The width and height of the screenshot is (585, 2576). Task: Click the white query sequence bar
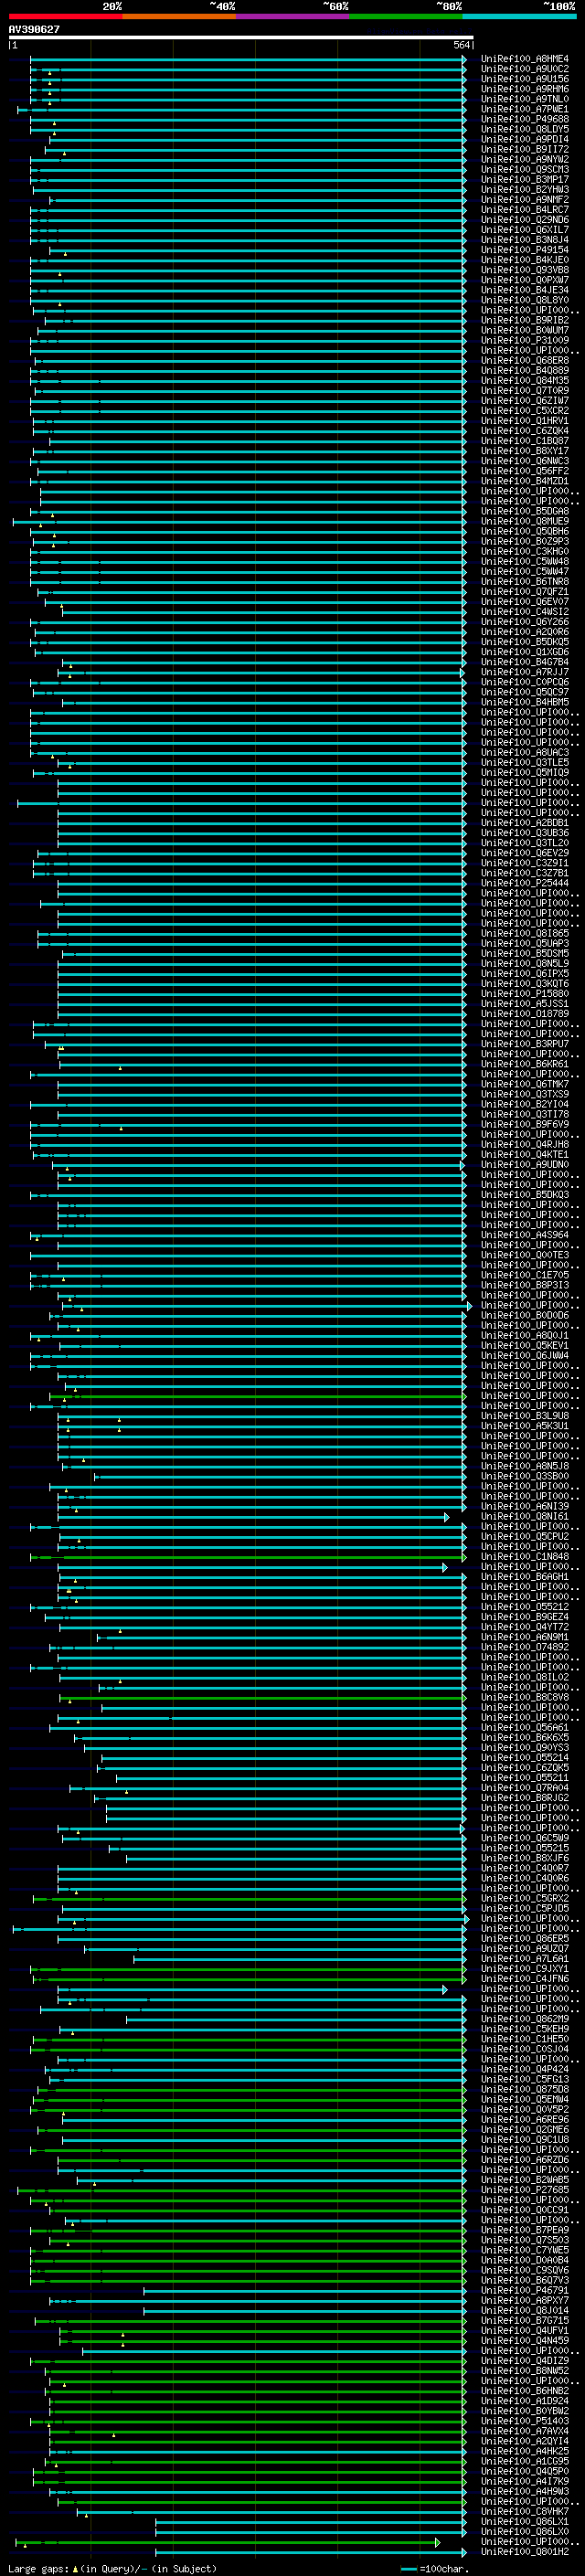[x=241, y=37]
